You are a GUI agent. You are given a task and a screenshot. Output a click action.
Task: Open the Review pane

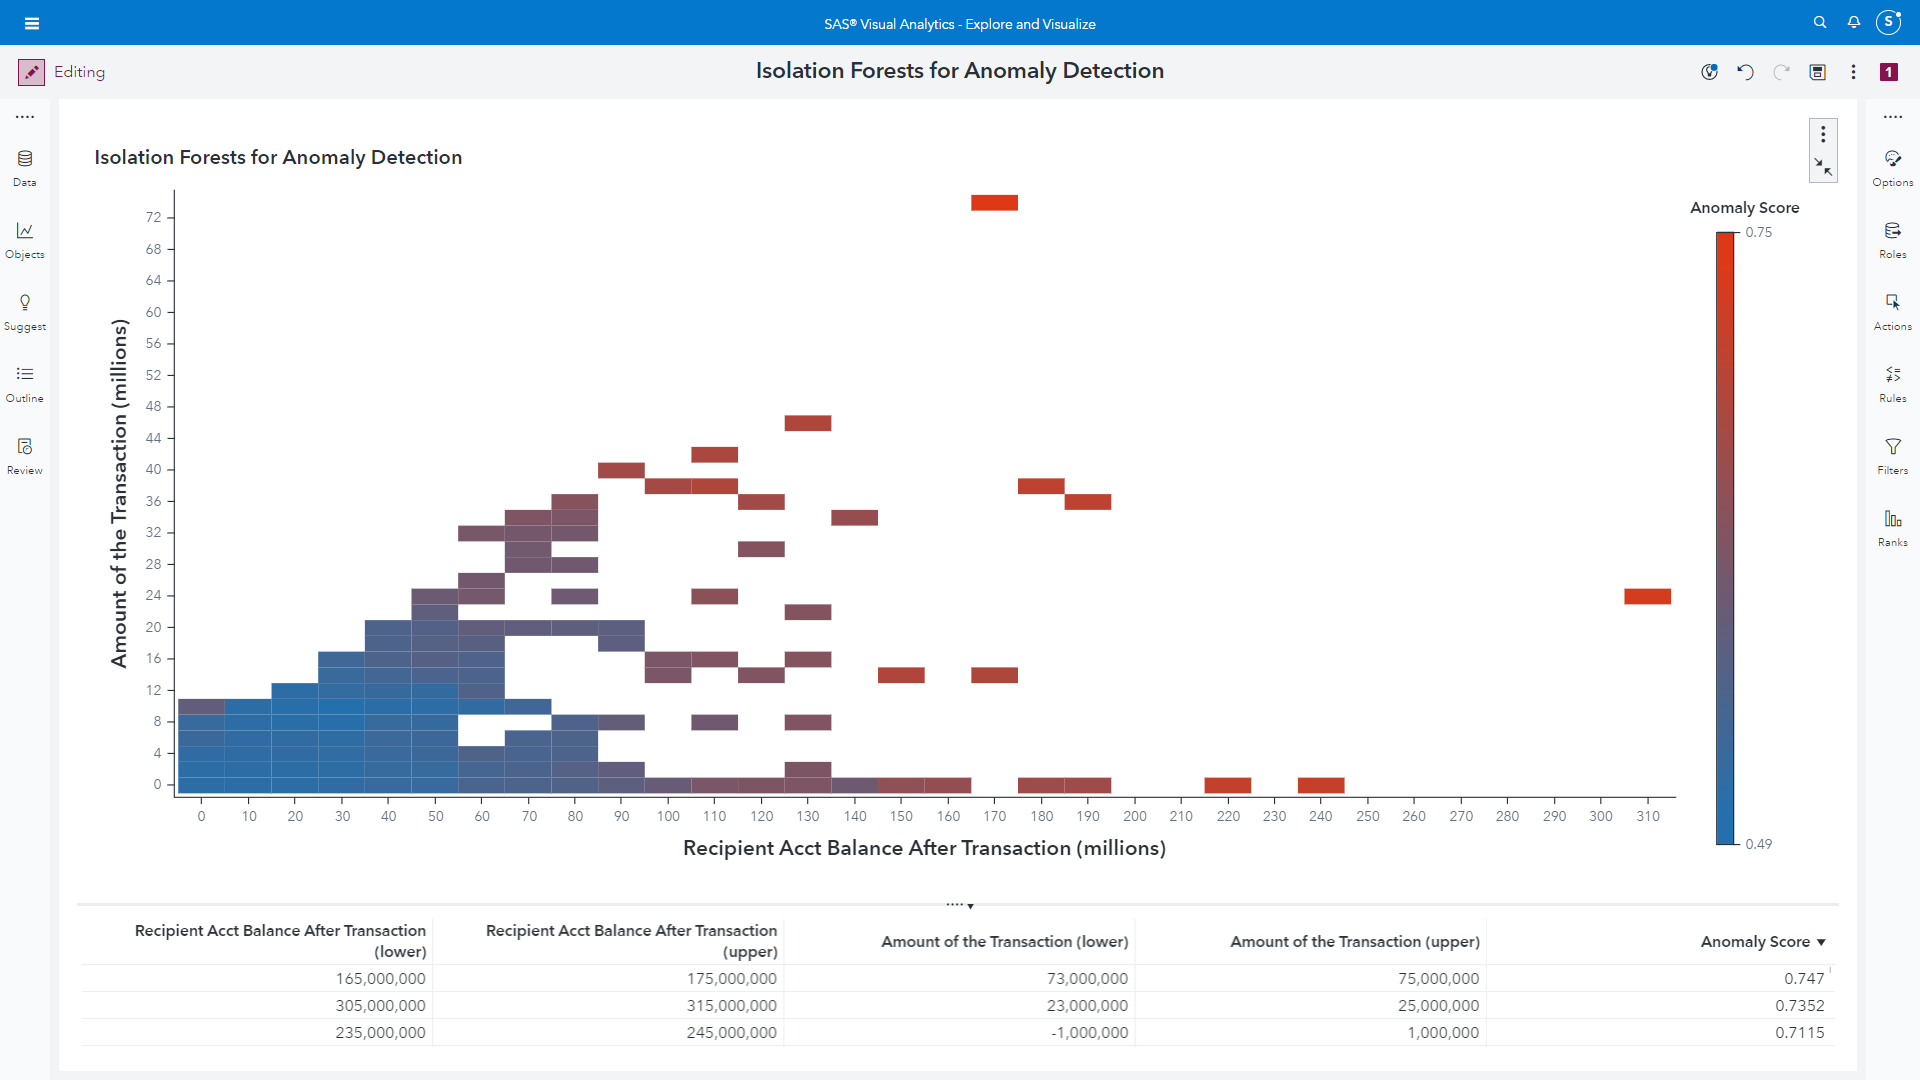click(25, 455)
